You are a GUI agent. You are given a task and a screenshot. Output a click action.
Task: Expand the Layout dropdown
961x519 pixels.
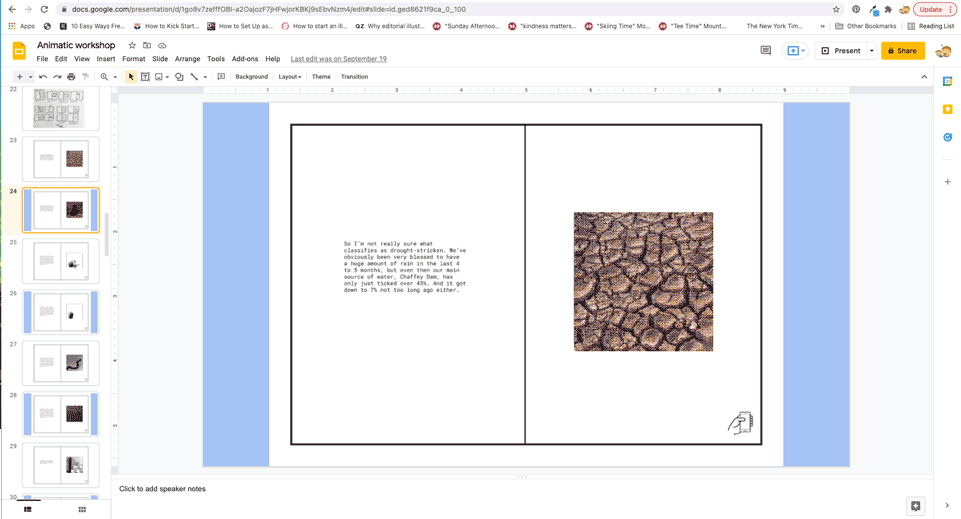pyautogui.click(x=289, y=77)
